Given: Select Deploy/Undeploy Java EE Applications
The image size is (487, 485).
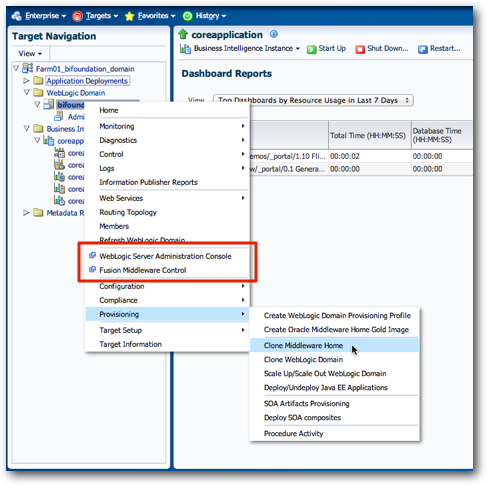Looking at the screenshot, I should pyautogui.click(x=334, y=387).
